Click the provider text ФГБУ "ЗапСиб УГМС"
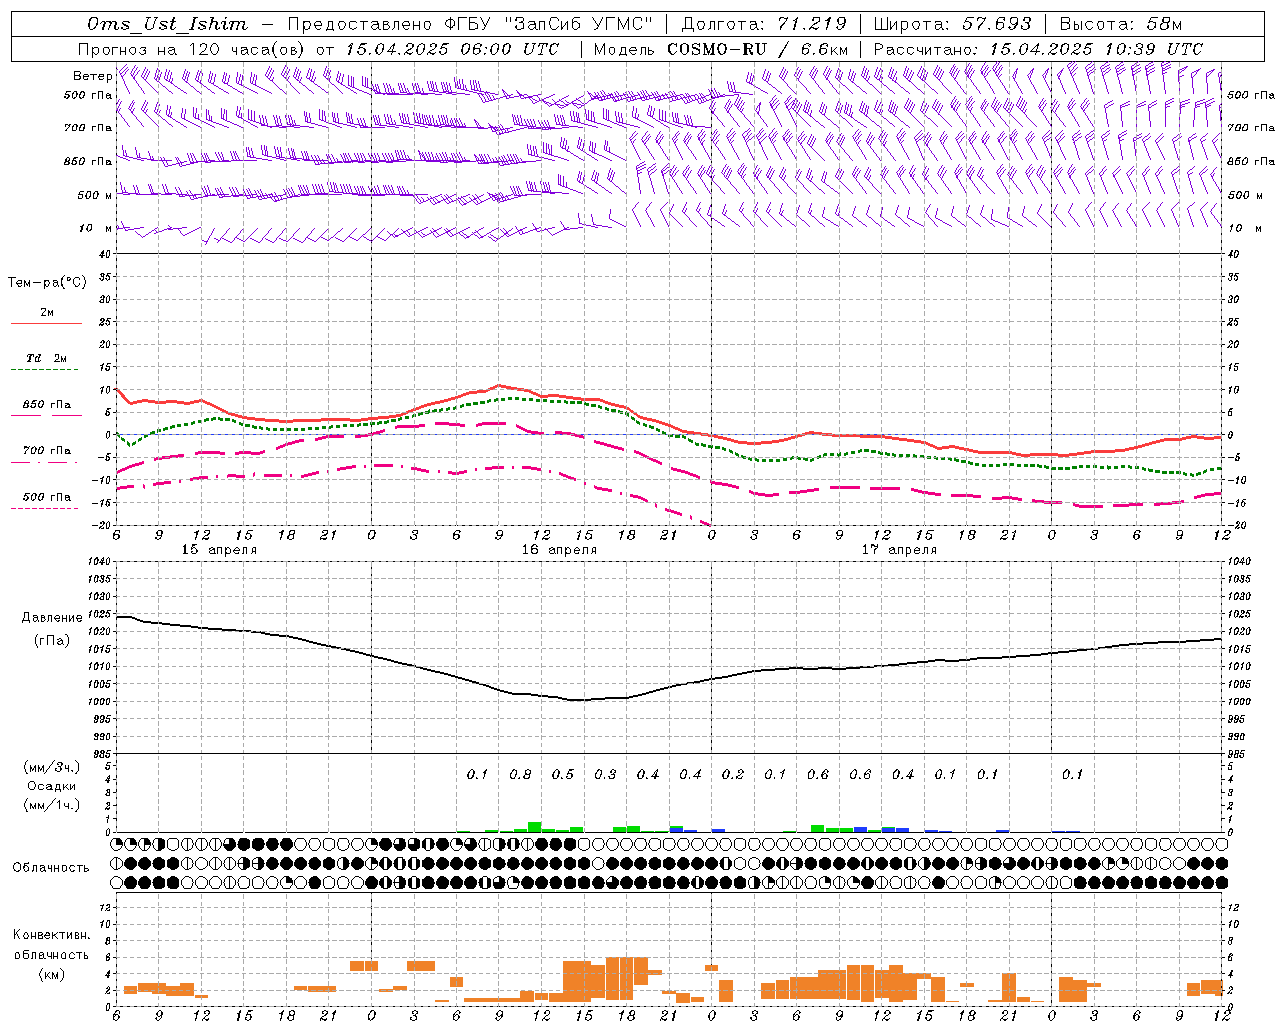 coord(547,24)
